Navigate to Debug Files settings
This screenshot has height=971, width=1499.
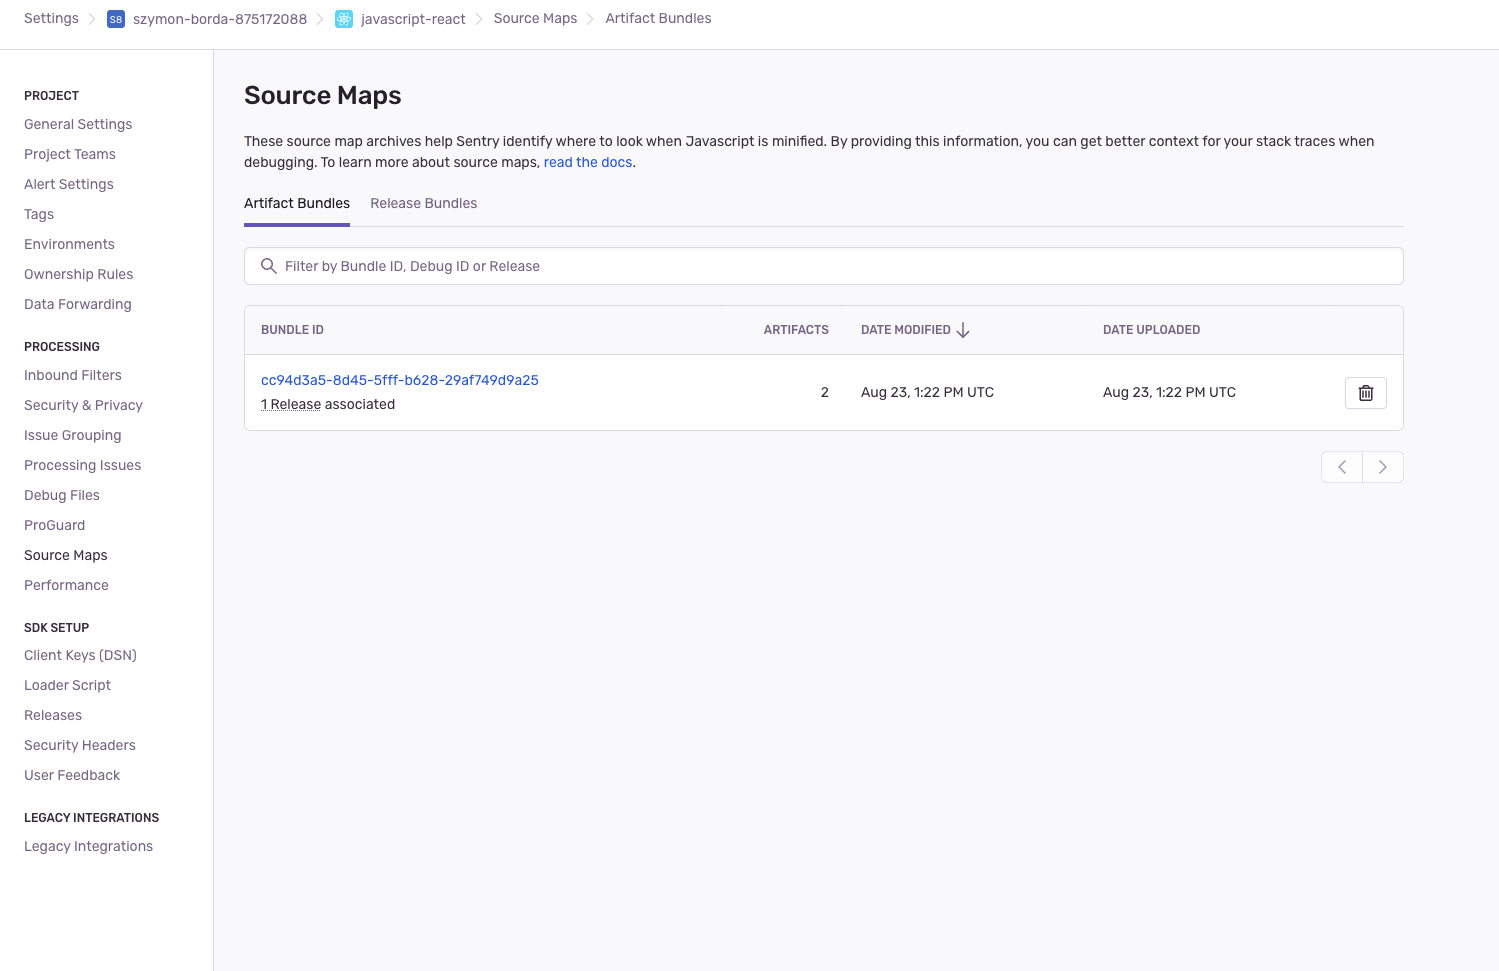pyautogui.click(x=62, y=495)
